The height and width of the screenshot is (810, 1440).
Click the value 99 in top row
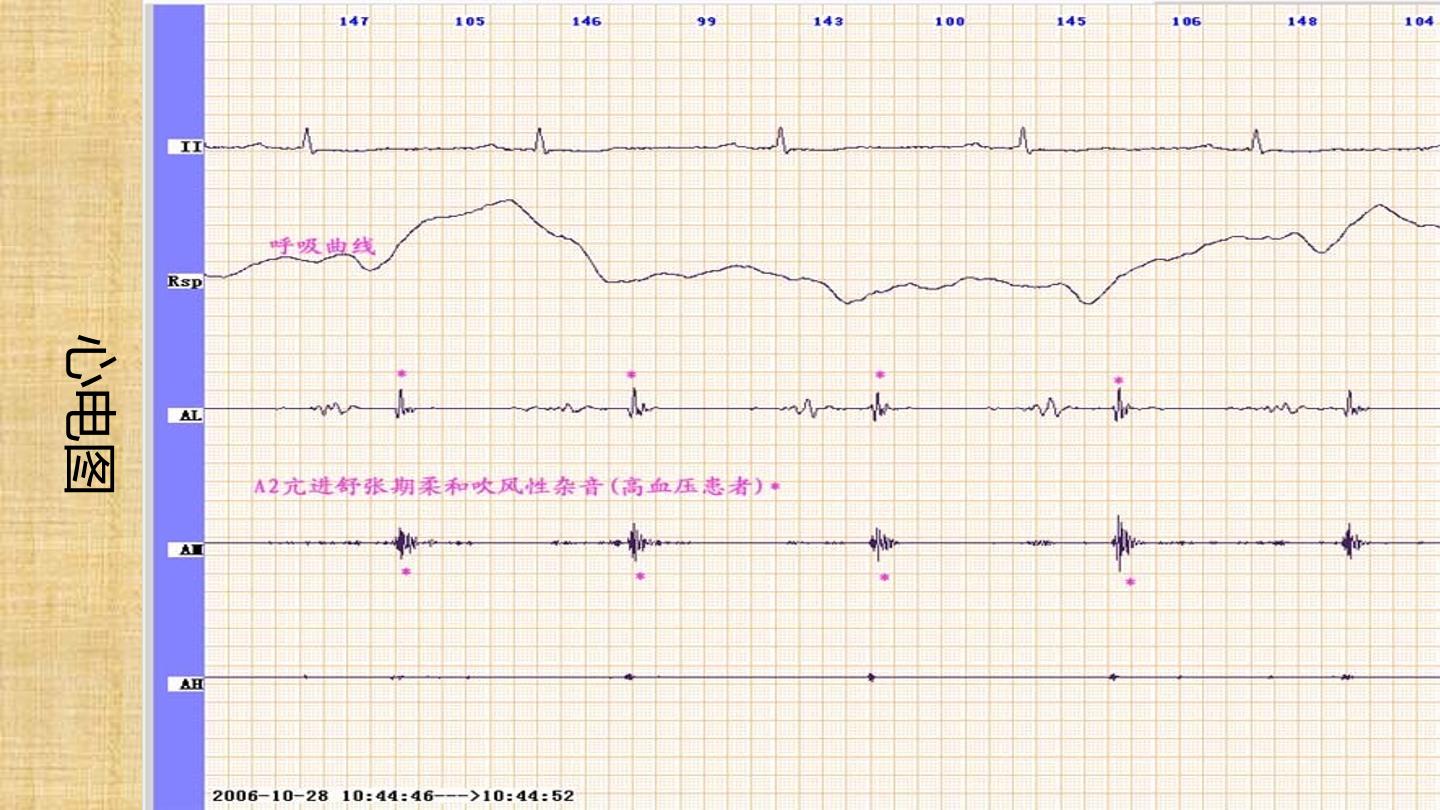pos(707,21)
